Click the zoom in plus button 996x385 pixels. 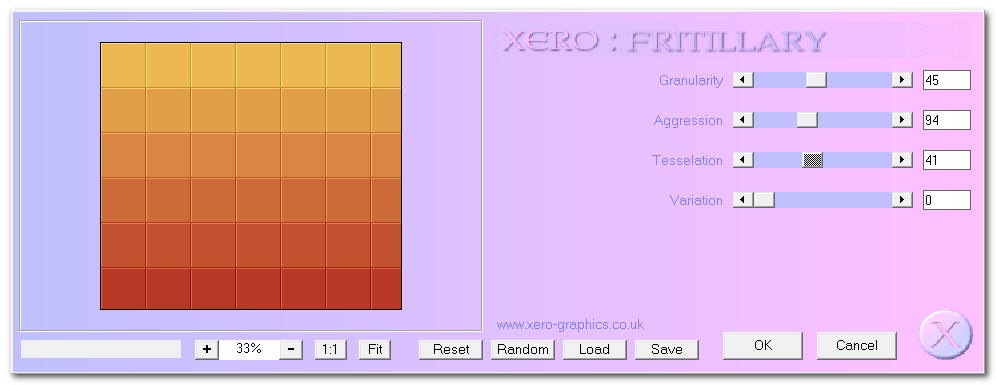(x=206, y=349)
